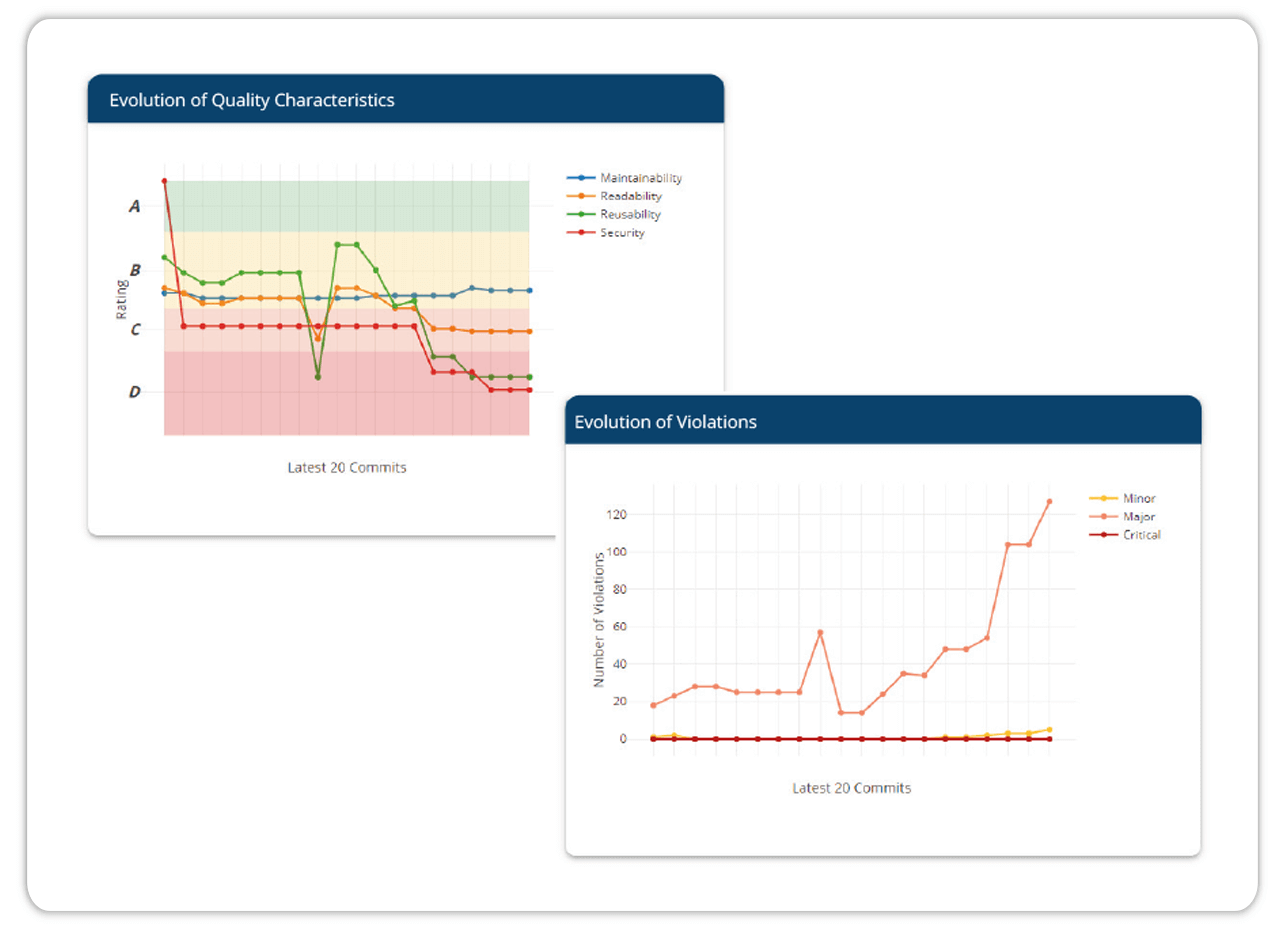Toggle the Minor violations legend entry
This screenshot has width=1281, height=928.
pos(1122,498)
